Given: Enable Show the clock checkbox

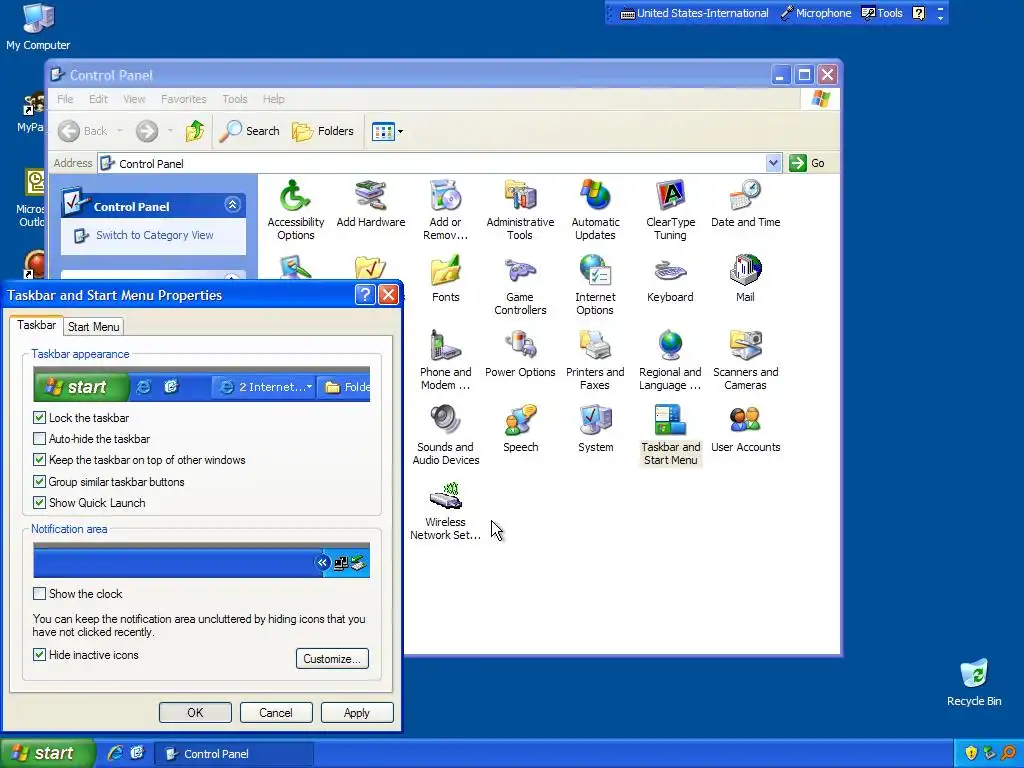Looking at the screenshot, I should click(x=39, y=594).
